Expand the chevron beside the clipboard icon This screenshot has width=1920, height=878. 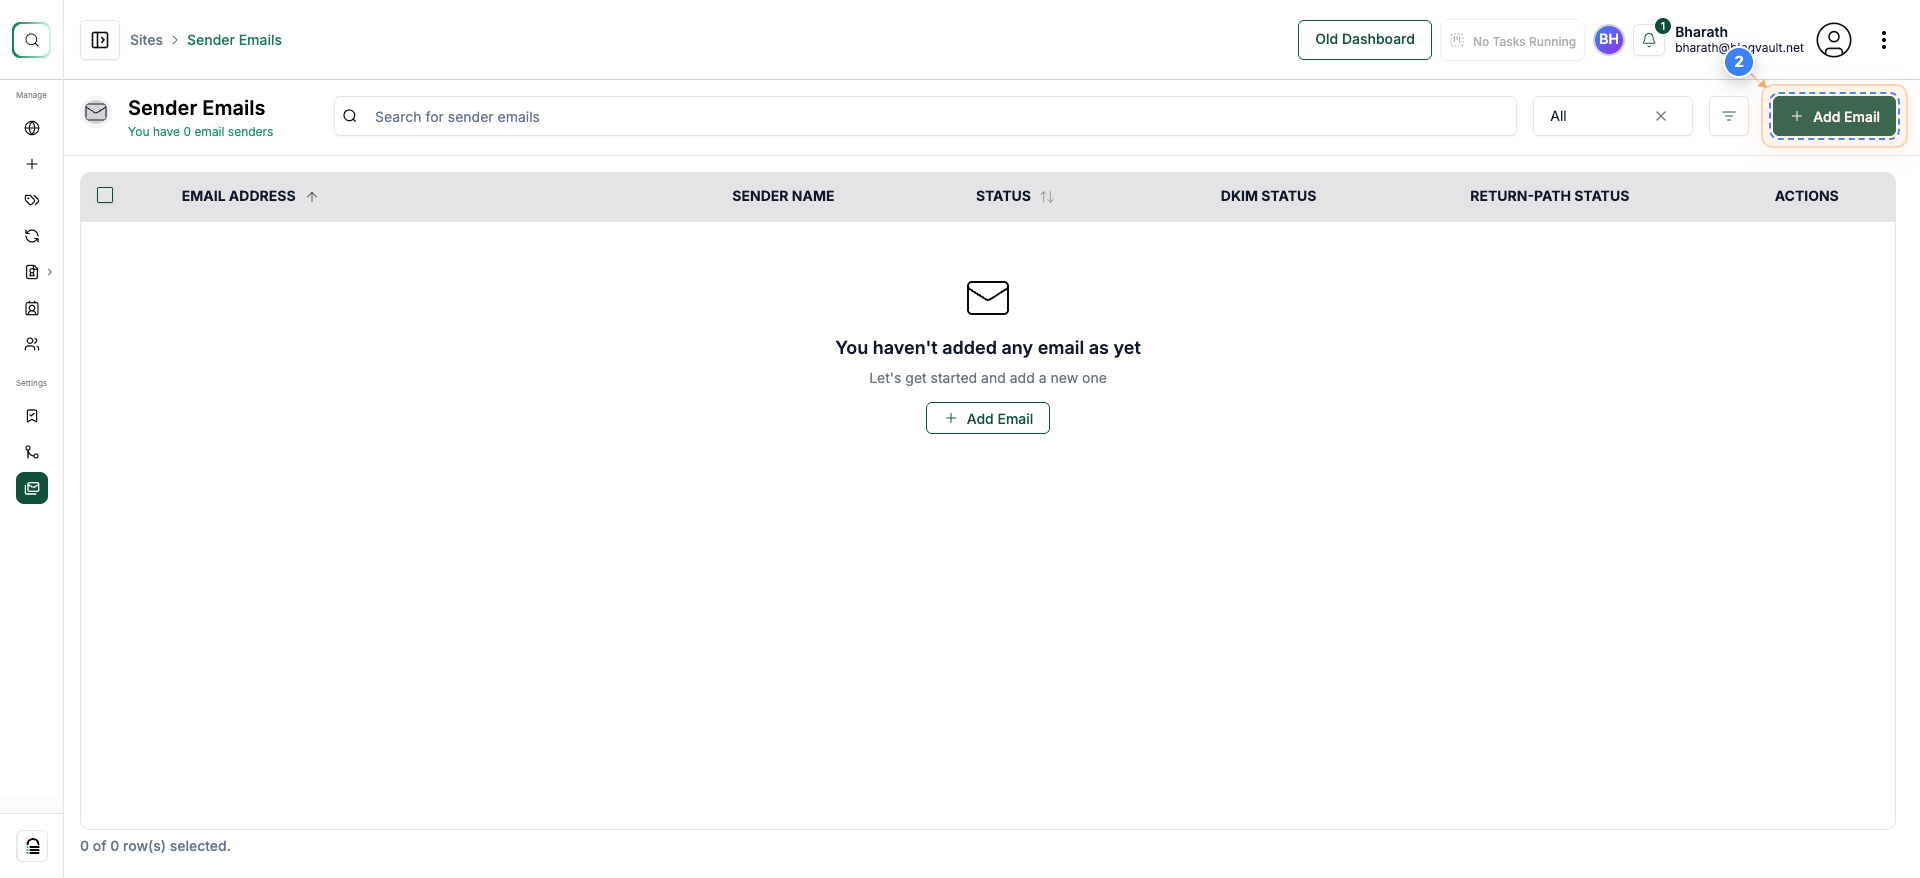tap(50, 272)
